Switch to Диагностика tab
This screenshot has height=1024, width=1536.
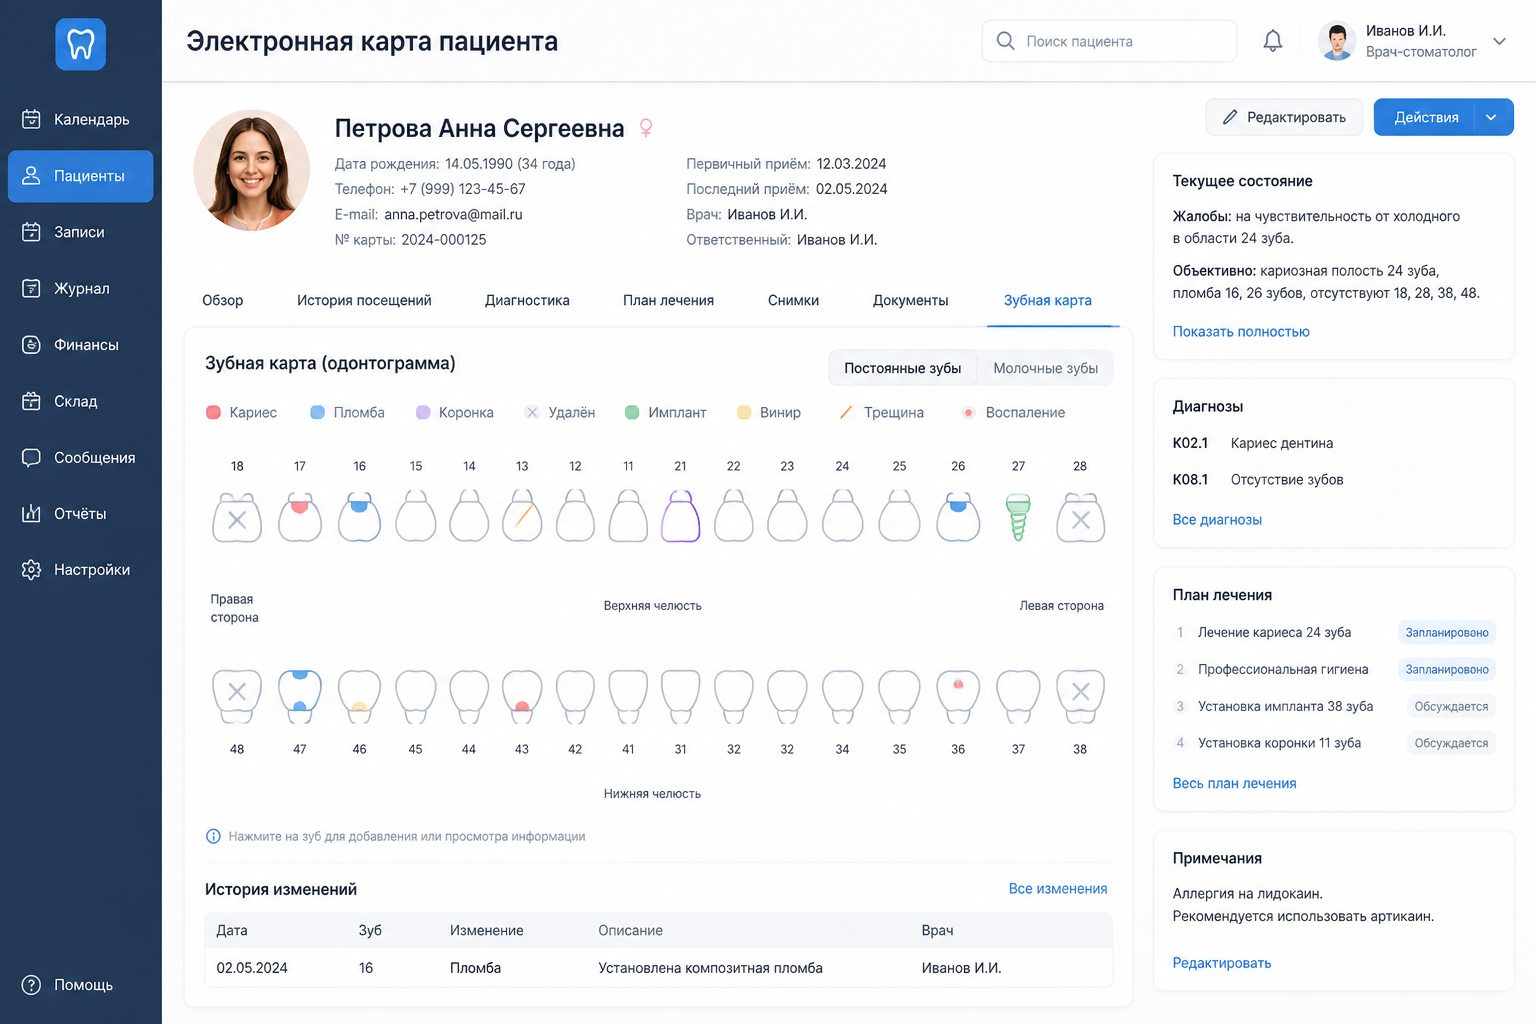click(x=527, y=300)
